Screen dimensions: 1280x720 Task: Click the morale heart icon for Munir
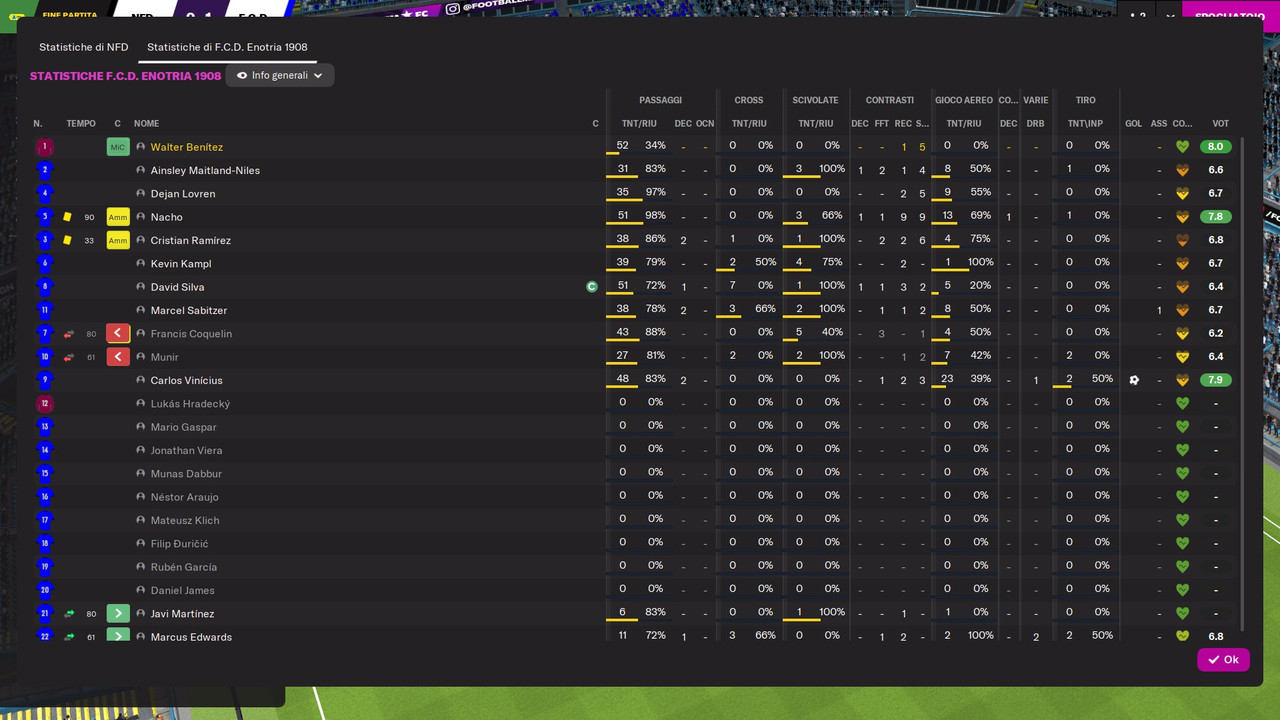click(x=1182, y=357)
